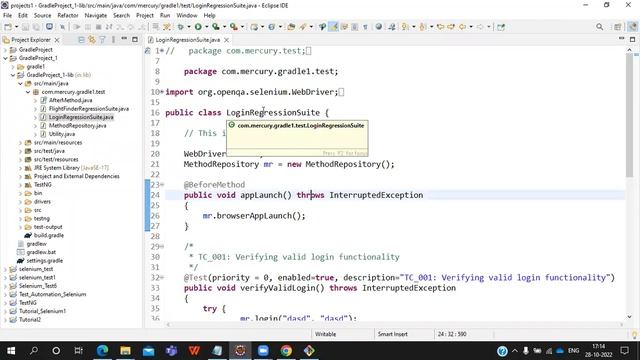This screenshot has width=640, height=360.
Task: Expand the src/test/java source folder
Action: (20, 151)
